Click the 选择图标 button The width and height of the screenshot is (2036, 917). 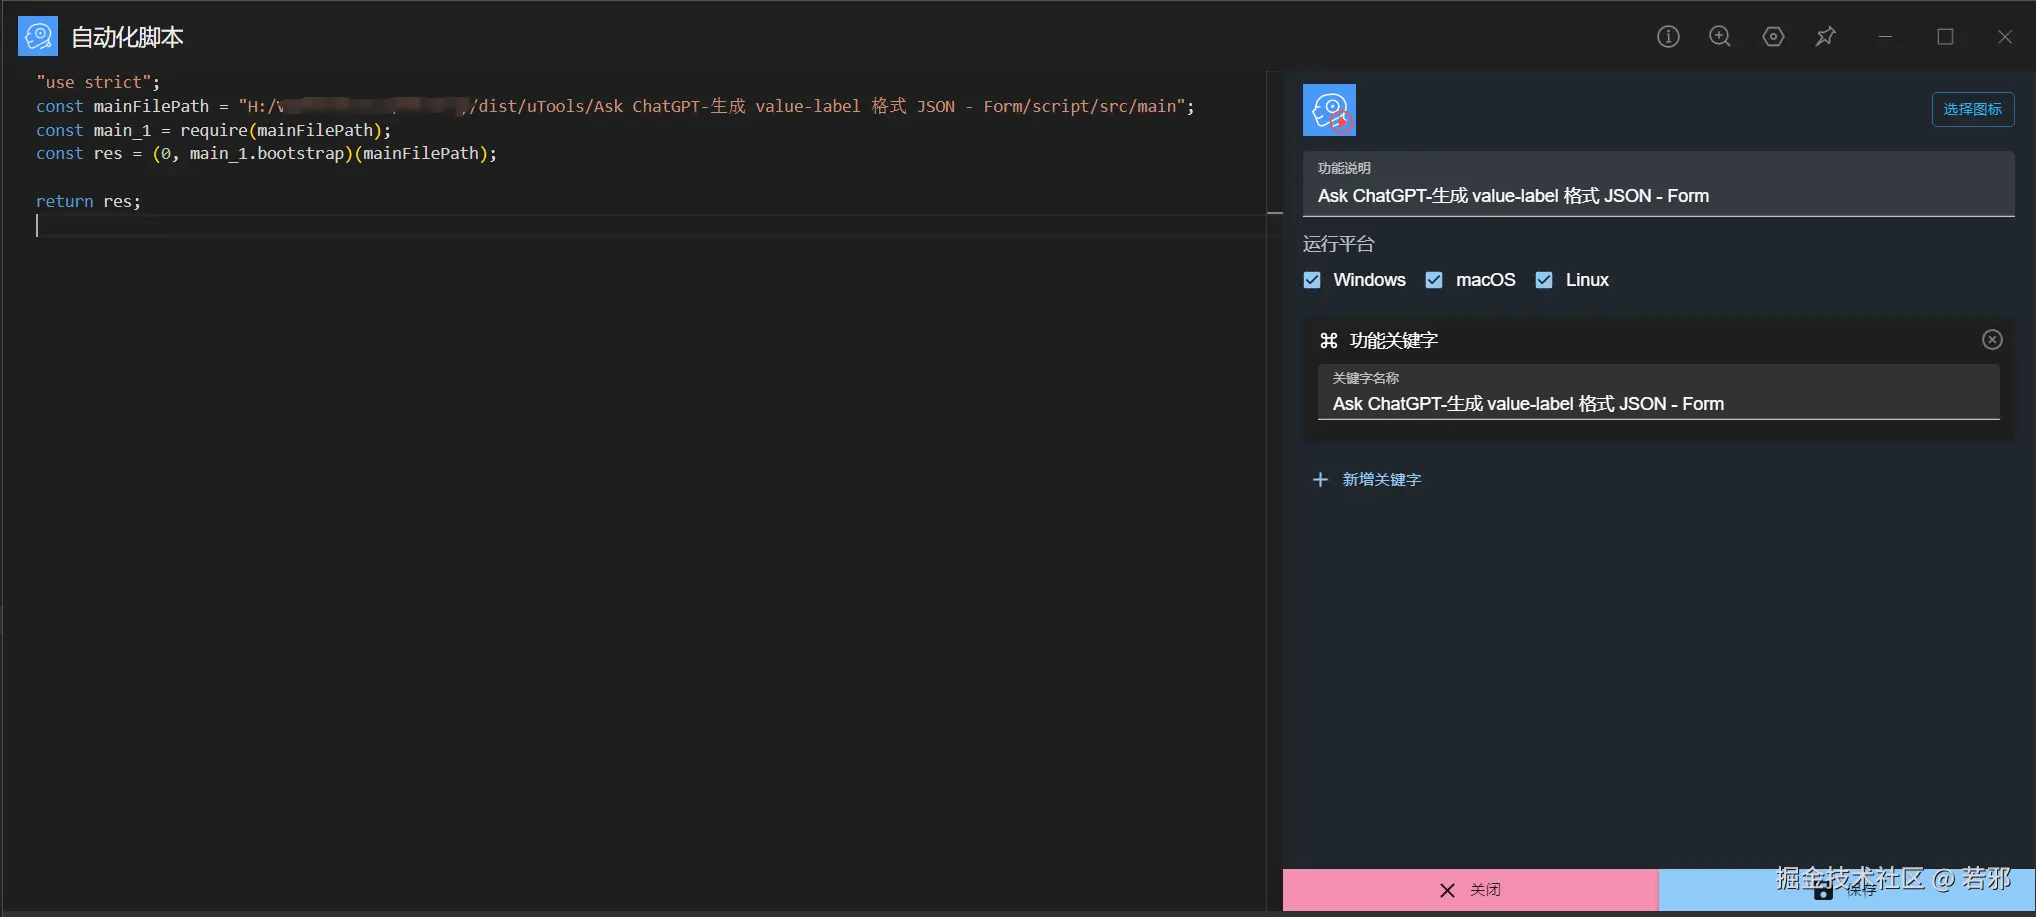tap(1972, 109)
